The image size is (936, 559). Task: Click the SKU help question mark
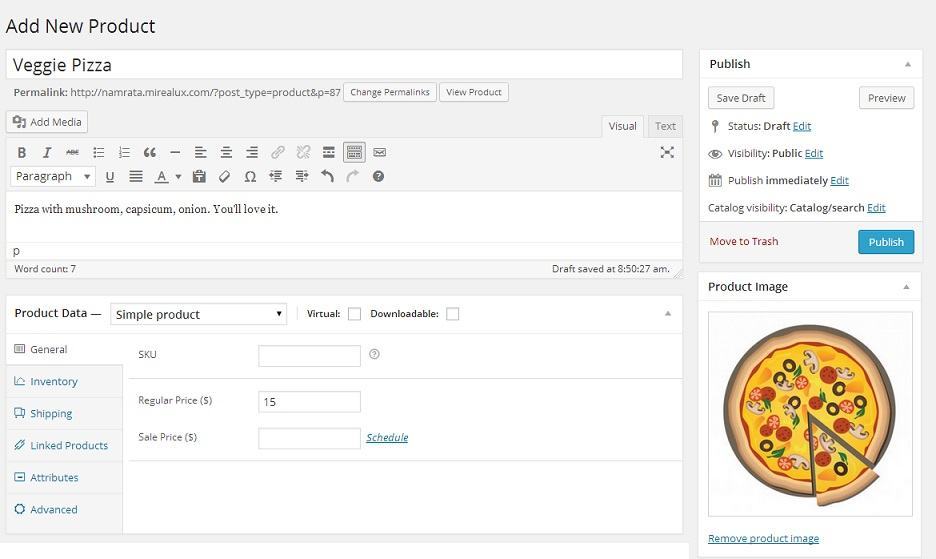pyautogui.click(x=374, y=354)
